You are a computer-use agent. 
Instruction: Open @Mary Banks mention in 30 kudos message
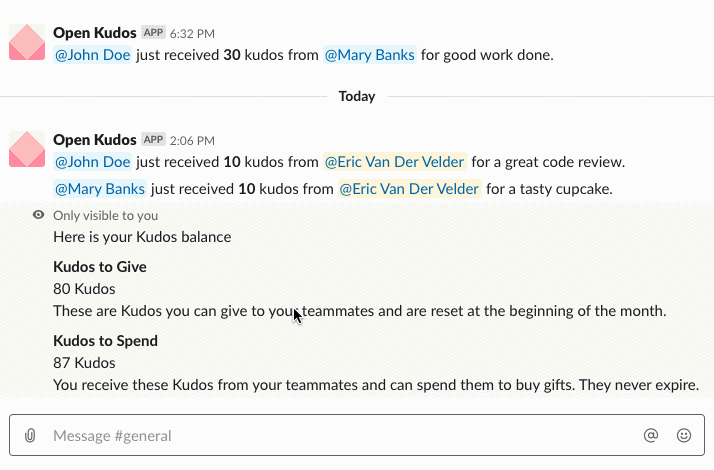pyautogui.click(x=370, y=55)
